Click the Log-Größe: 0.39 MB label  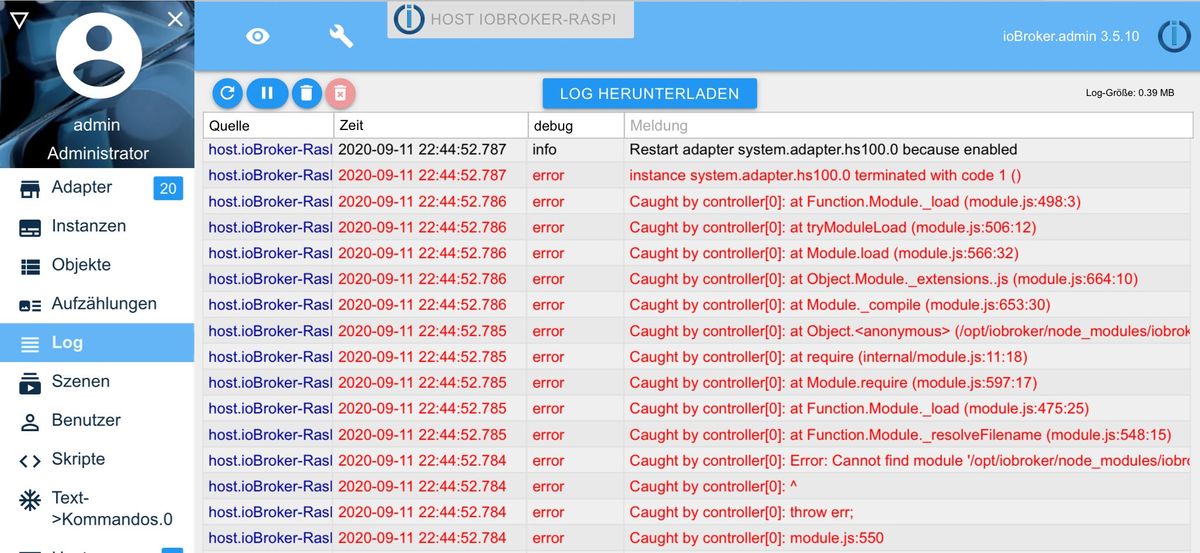click(x=1130, y=93)
